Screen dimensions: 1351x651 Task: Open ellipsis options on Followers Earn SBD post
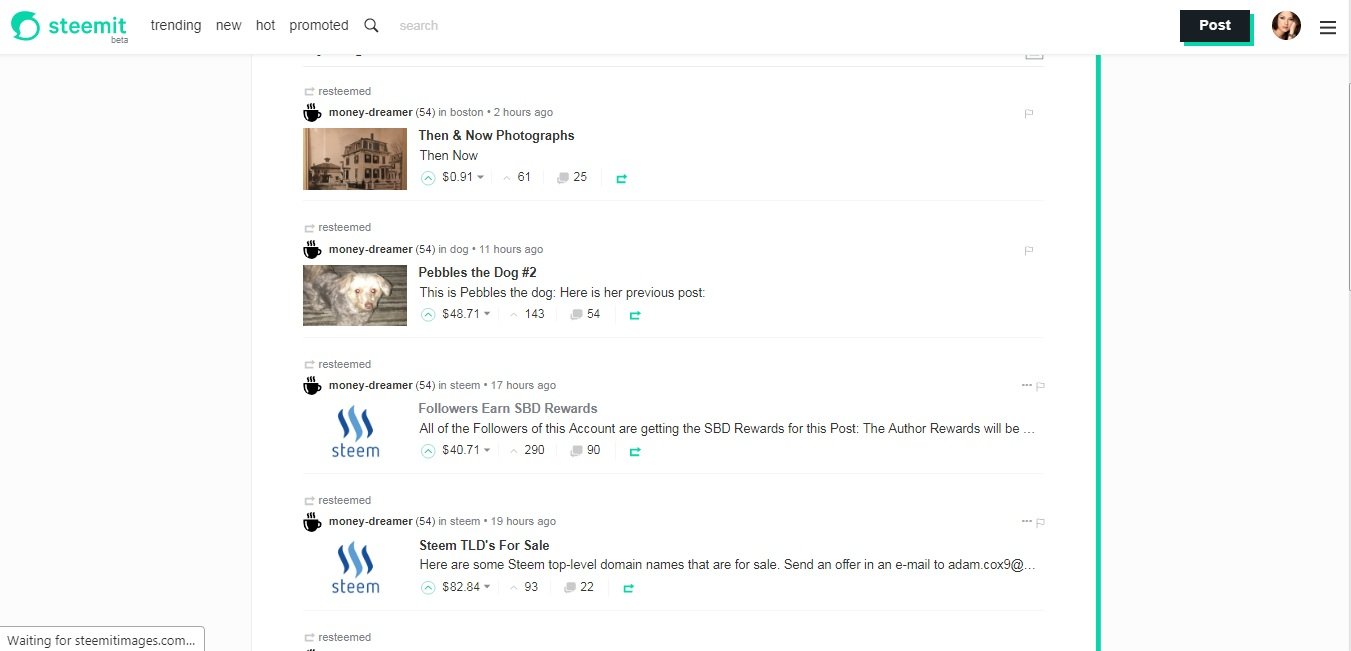pos(1026,385)
